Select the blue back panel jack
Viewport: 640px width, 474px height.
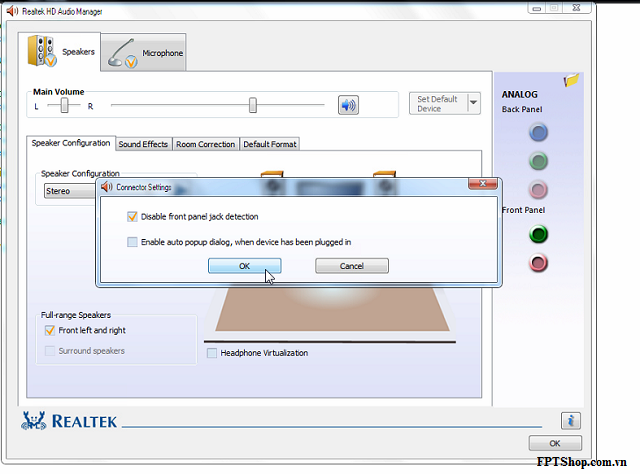click(x=538, y=132)
